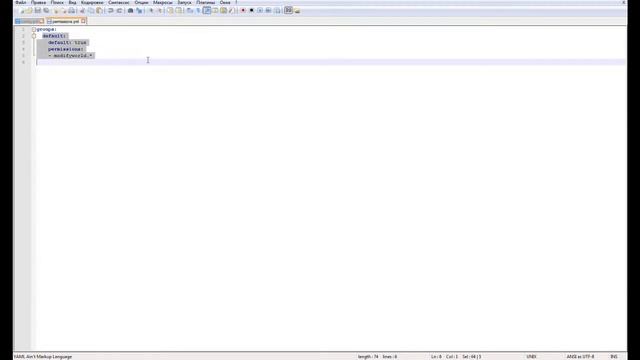The height and width of the screenshot is (360, 640).
Task: Toggle the Function List icon
Action: pos(232,11)
